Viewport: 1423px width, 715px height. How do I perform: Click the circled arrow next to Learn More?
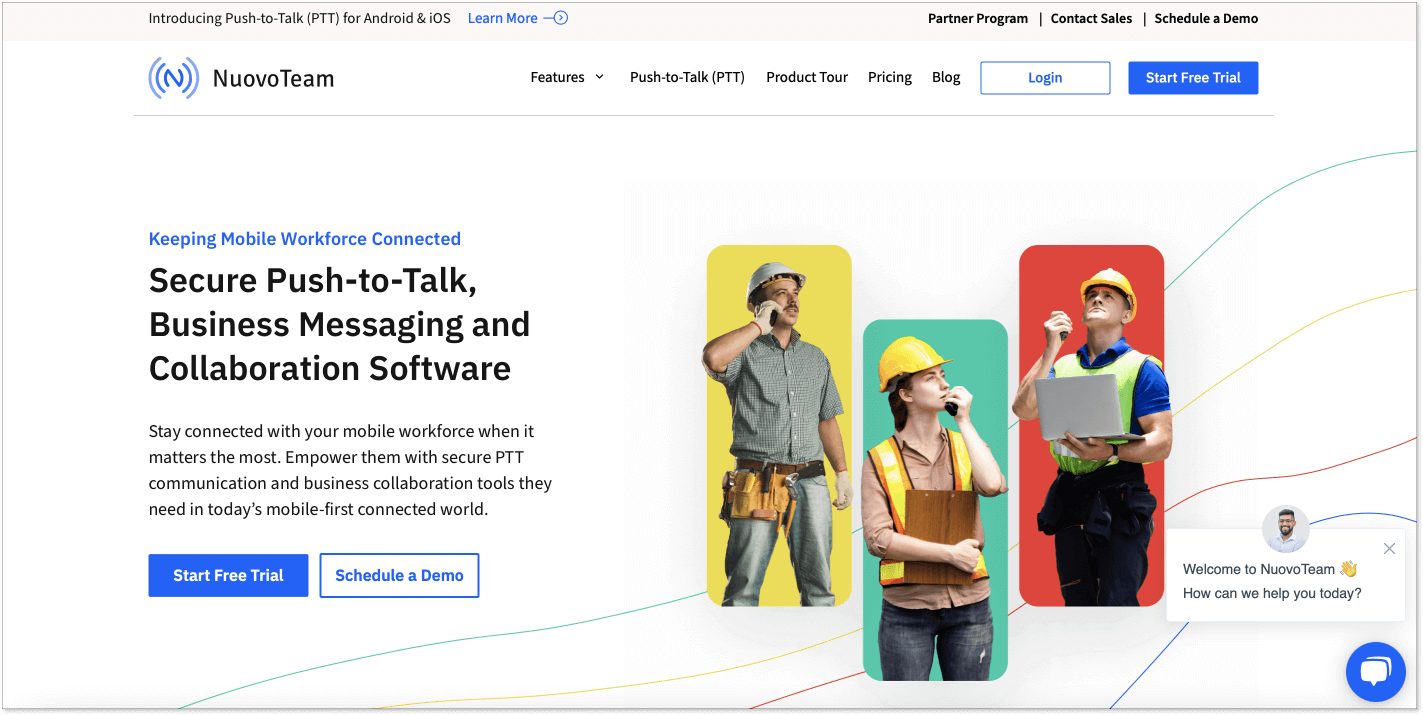pos(556,18)
